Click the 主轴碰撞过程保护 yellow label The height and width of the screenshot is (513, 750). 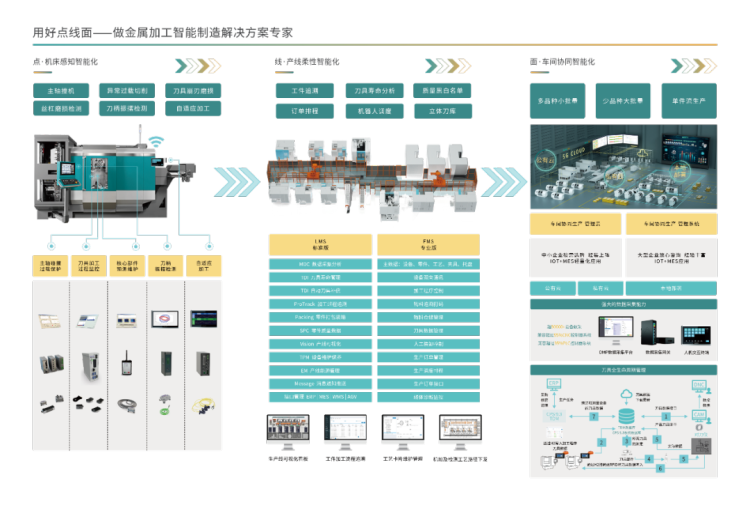(50, 266)
